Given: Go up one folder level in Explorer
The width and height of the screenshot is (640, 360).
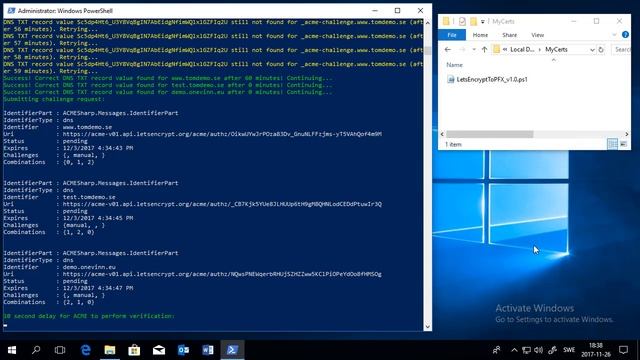Looking at the screenshot, I should coord(484,49).
